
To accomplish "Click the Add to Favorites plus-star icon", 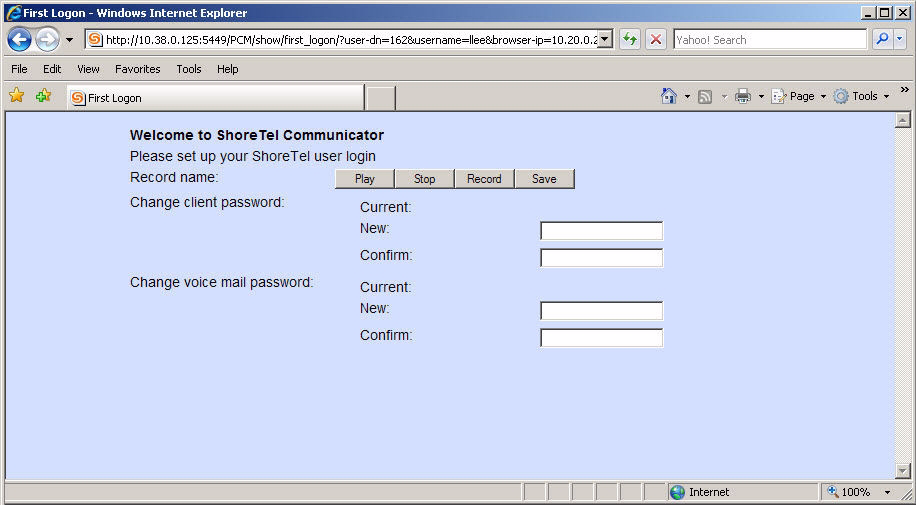I will coord(43,95).
